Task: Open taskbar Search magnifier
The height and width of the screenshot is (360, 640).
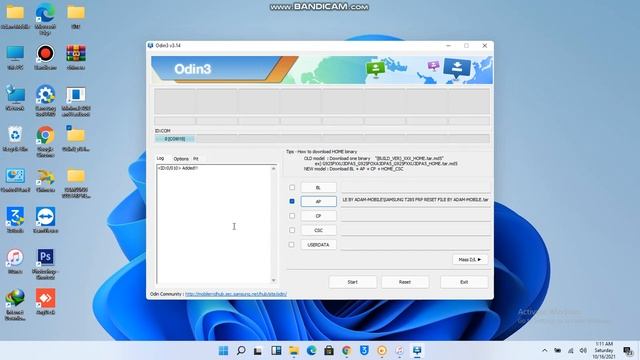Action: [241, 351]
